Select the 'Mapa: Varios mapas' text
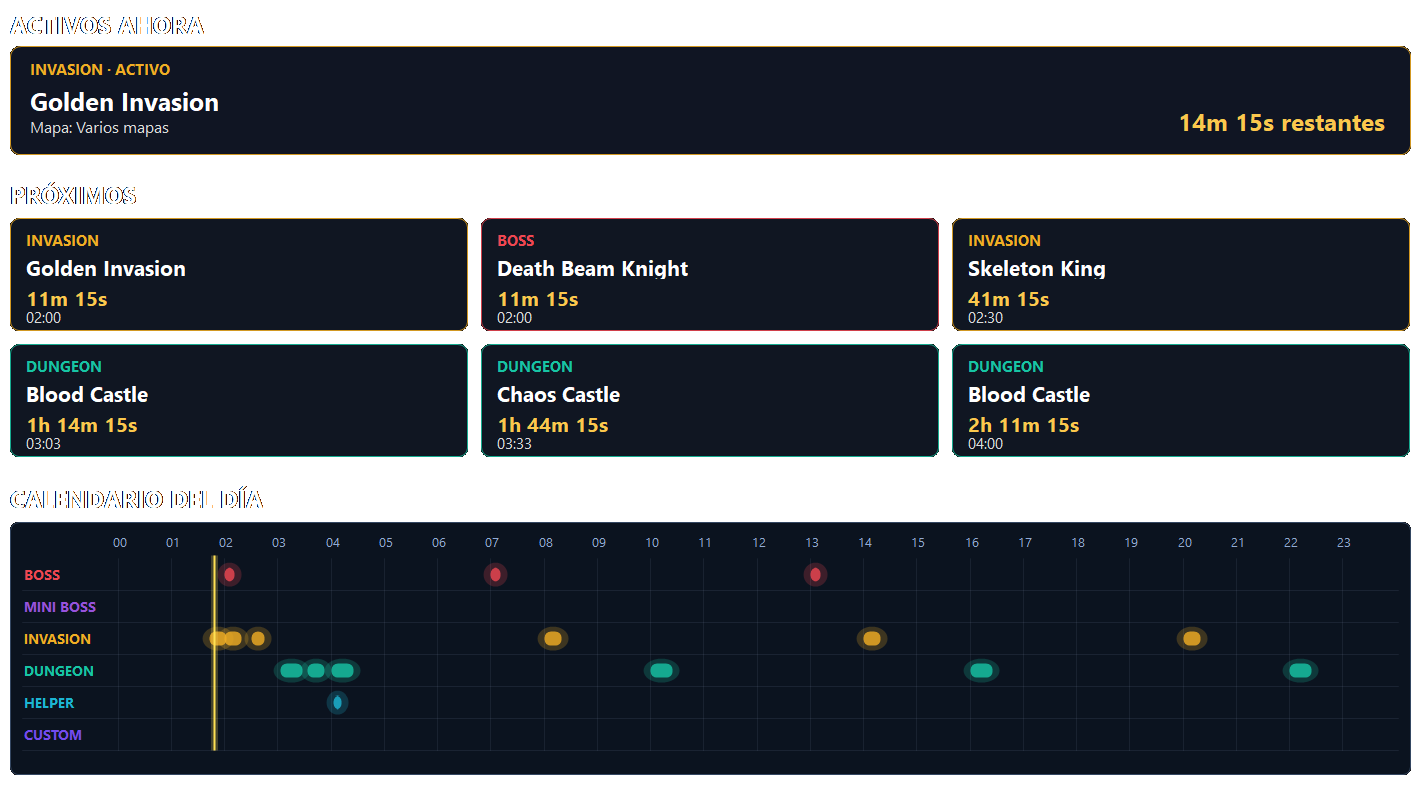The image size is (1420, 787). coord(99,128)
